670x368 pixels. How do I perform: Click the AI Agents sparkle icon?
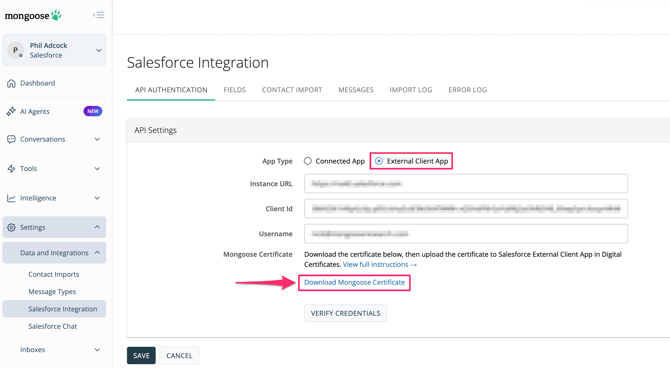pos(11,112)
